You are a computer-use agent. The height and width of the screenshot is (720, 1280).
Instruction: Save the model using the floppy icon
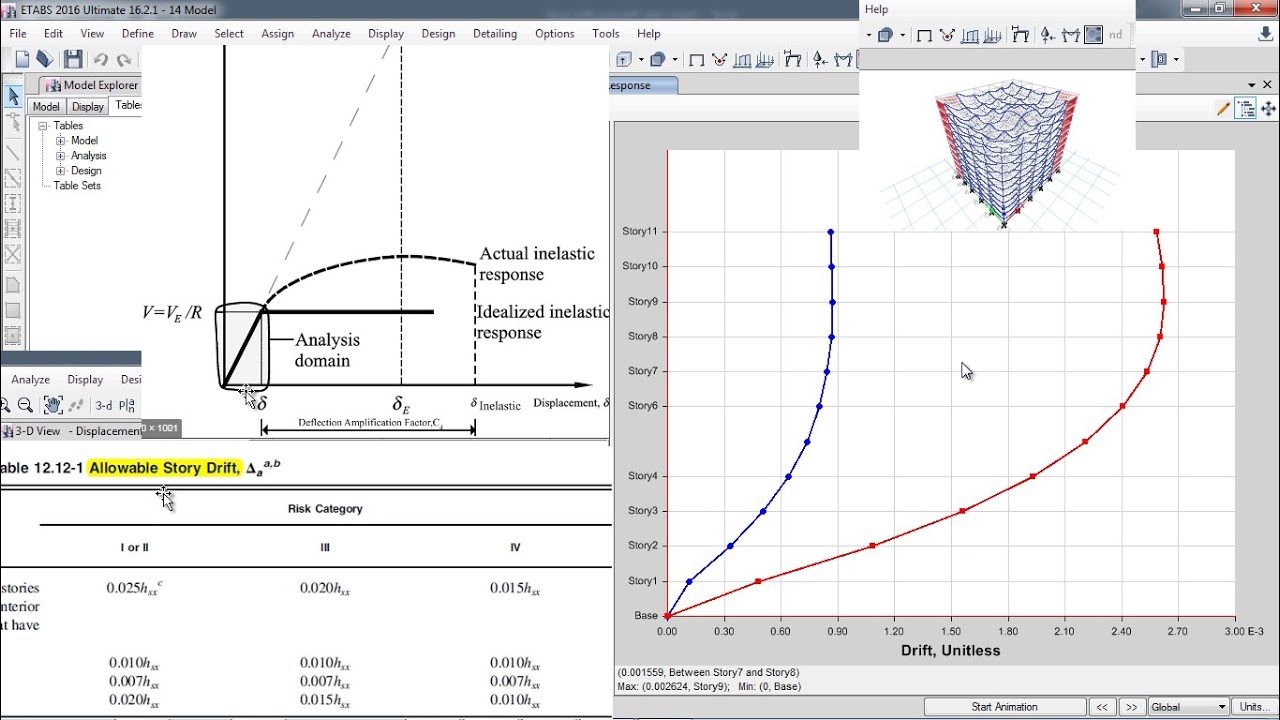pyautogui.click(x=73, y=60)
